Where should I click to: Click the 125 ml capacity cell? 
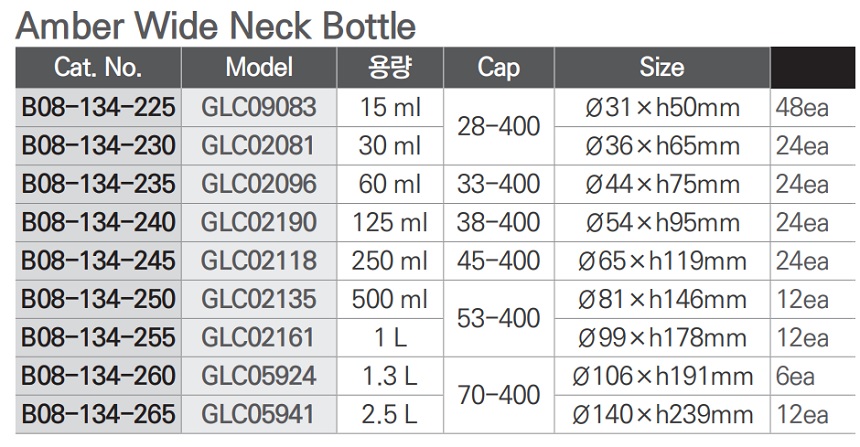389,222
